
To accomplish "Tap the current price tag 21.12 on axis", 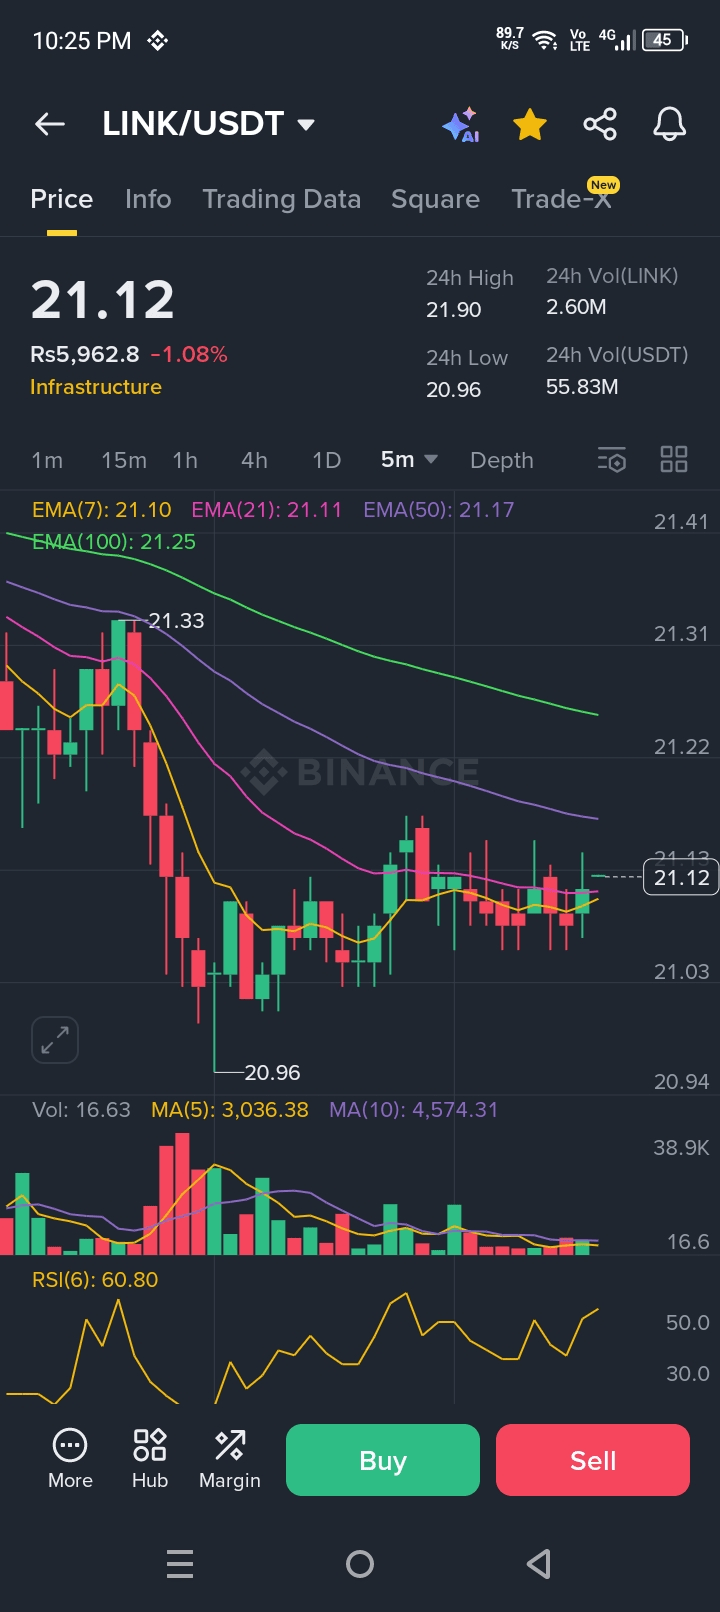I will (x=681, y=878).
